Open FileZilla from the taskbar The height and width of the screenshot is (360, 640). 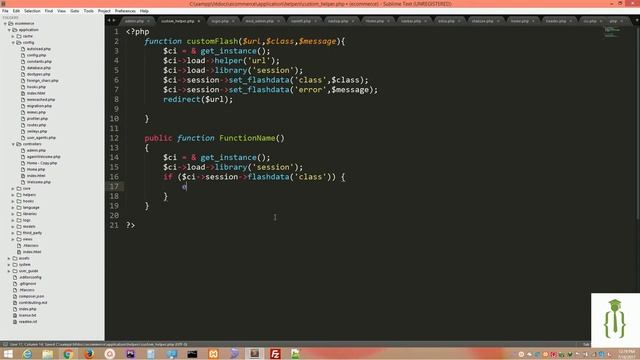(x=275, y=354)
